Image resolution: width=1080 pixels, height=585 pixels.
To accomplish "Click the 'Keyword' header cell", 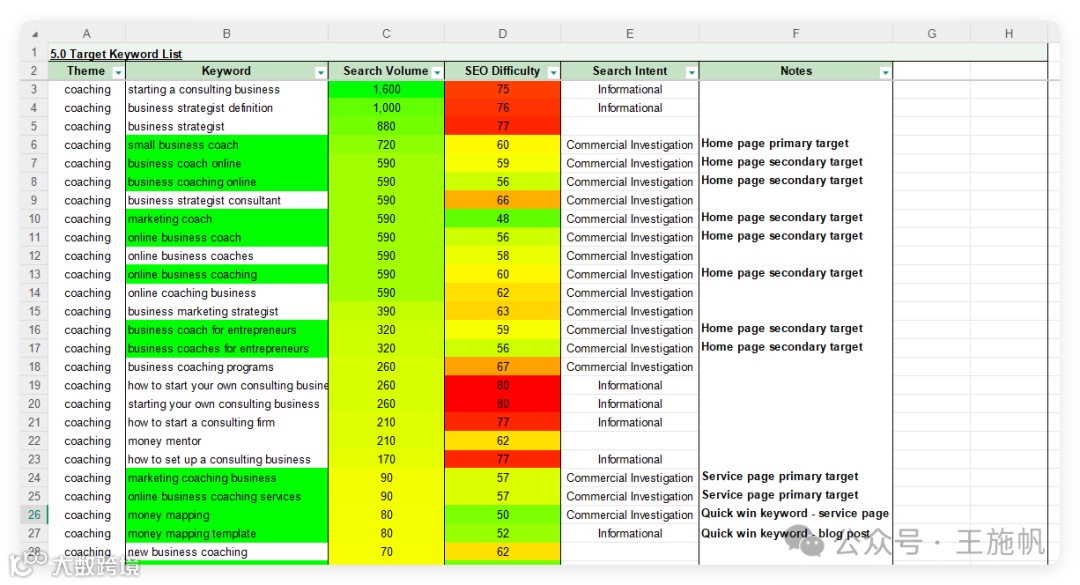I will (227, 71).
